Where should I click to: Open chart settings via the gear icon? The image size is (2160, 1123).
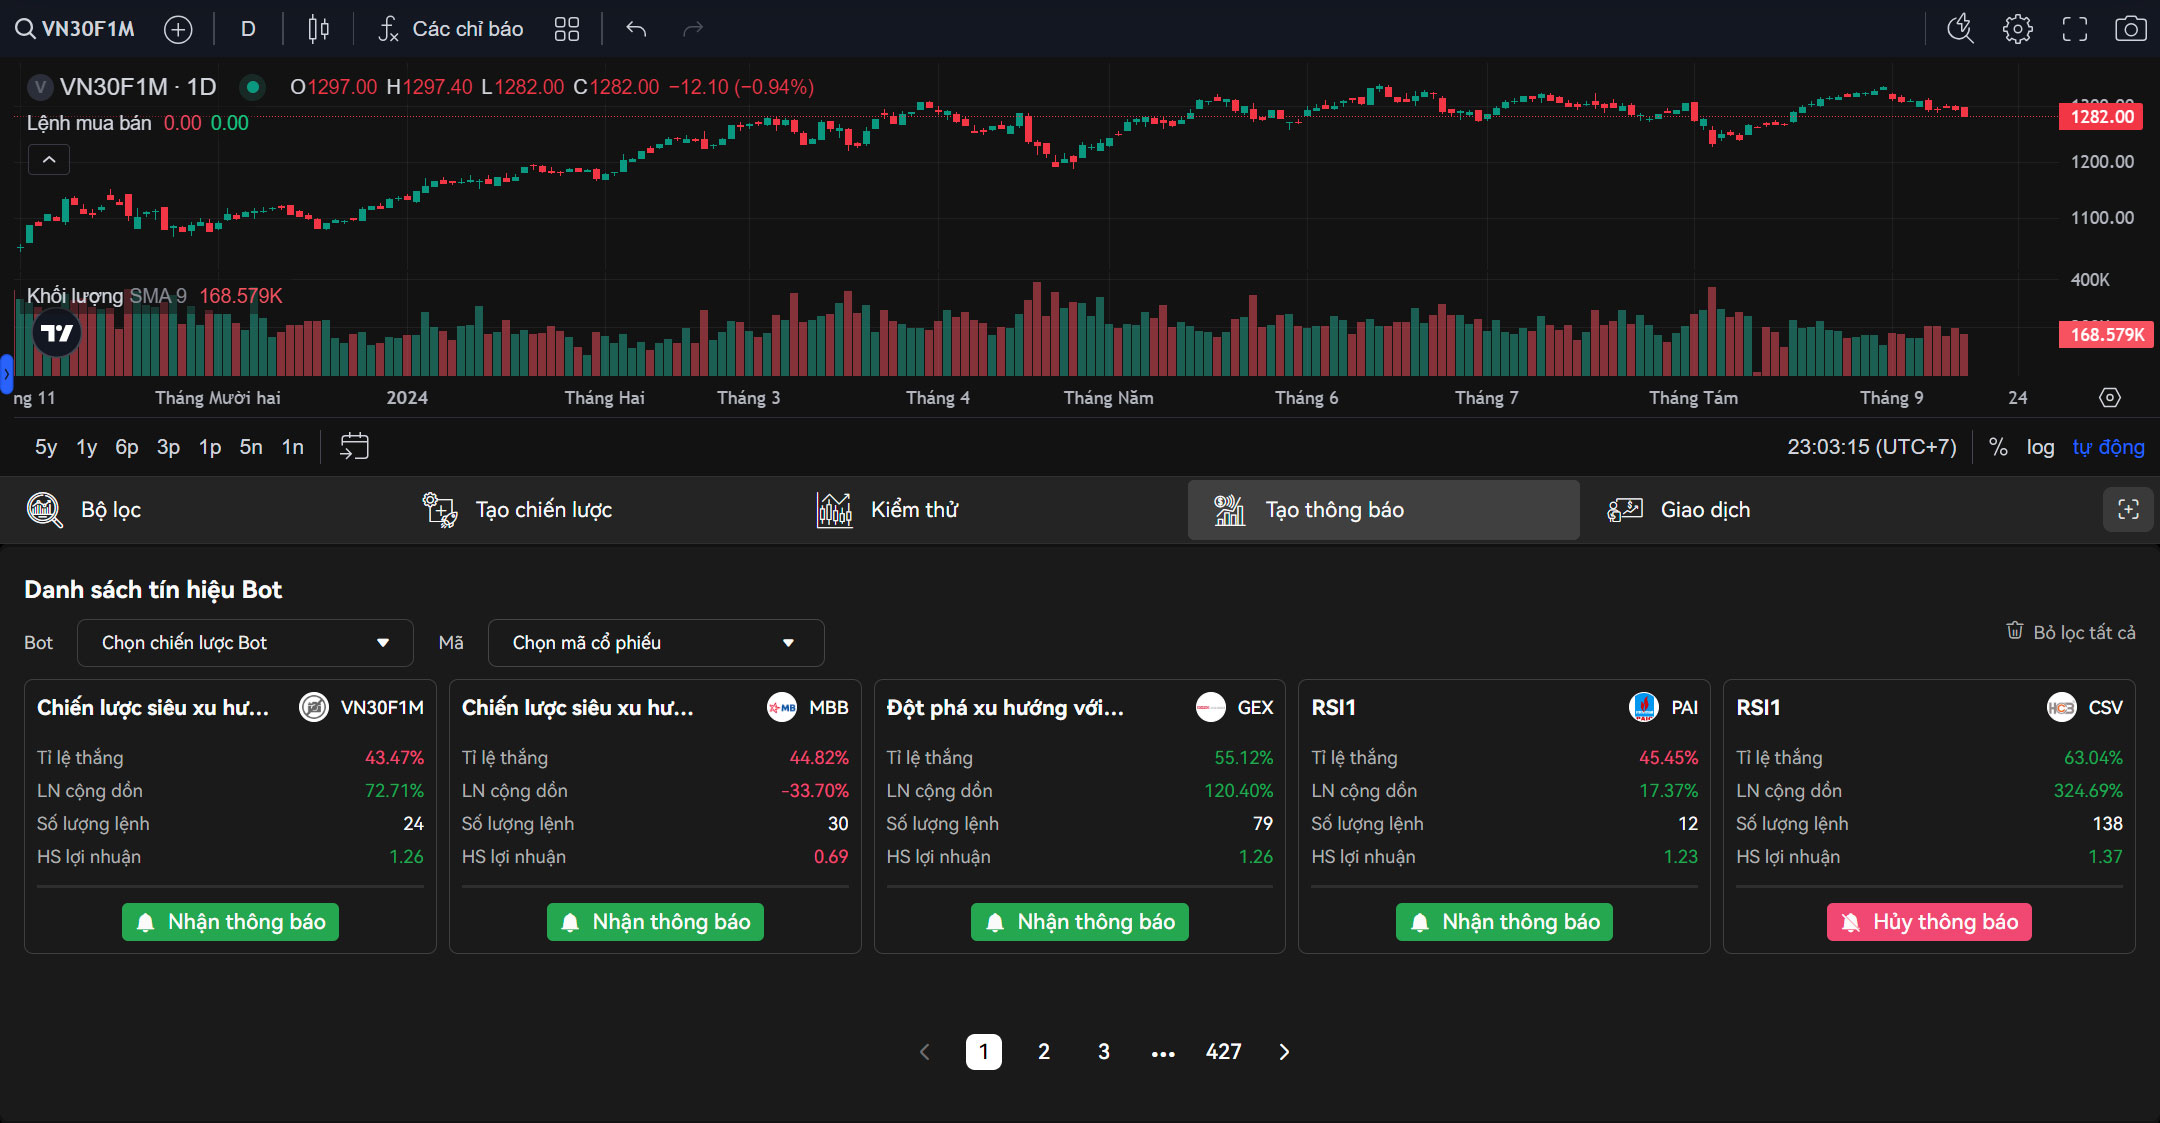(2019, 28)
